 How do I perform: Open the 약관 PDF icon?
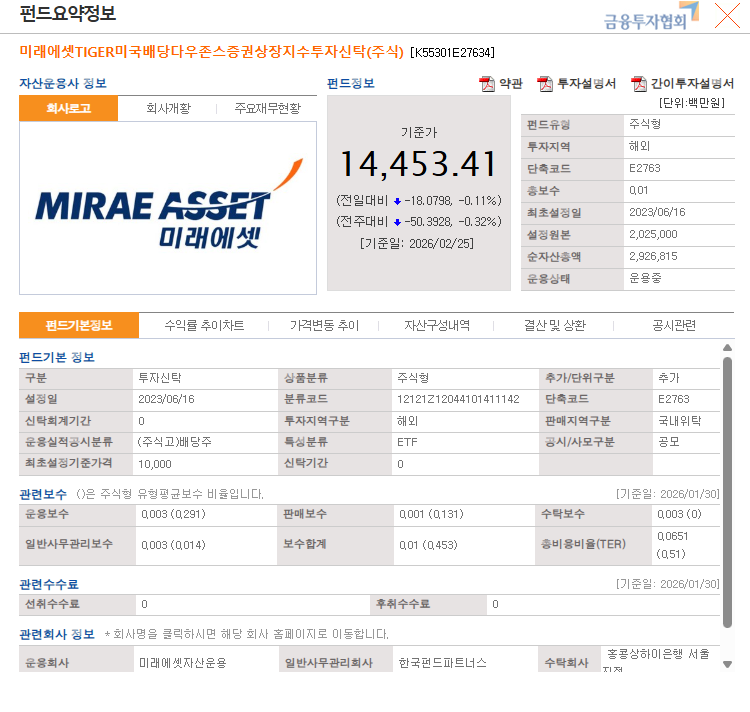tap(487, 84)
